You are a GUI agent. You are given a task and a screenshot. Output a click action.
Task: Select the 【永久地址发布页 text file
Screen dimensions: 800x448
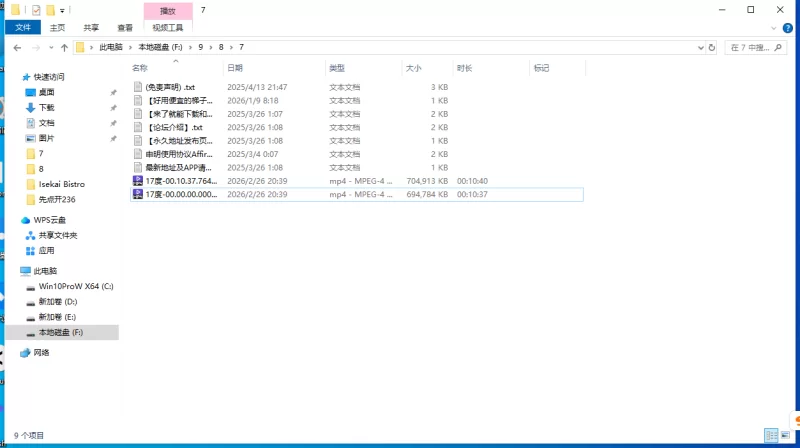coord(179,141)
